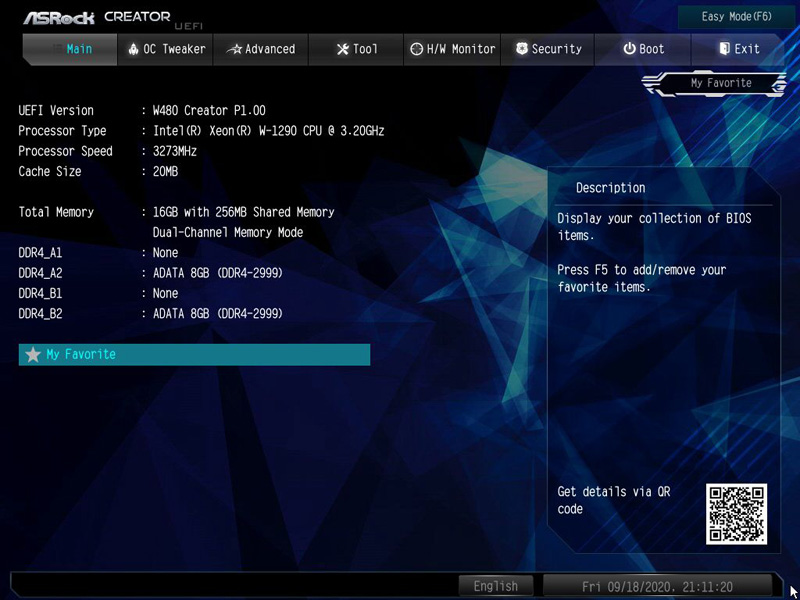
Task: Click the None value for DDR4_B1
Action: coord(165,293)
